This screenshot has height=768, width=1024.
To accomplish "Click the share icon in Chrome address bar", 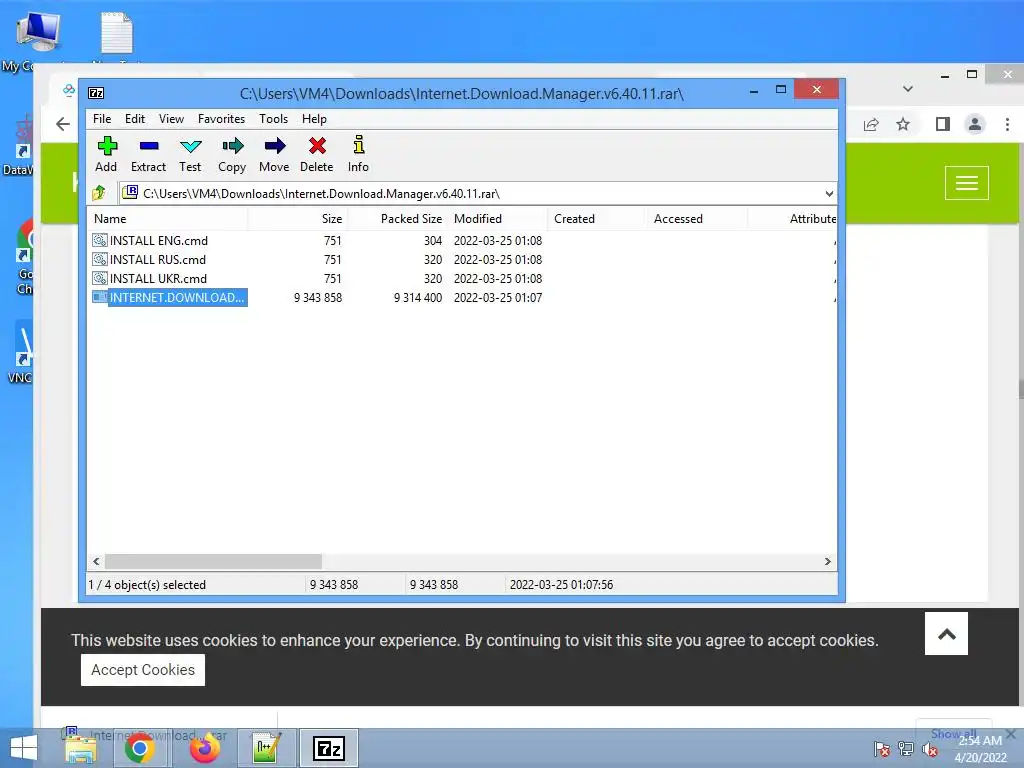I will (x=871, y=124).
